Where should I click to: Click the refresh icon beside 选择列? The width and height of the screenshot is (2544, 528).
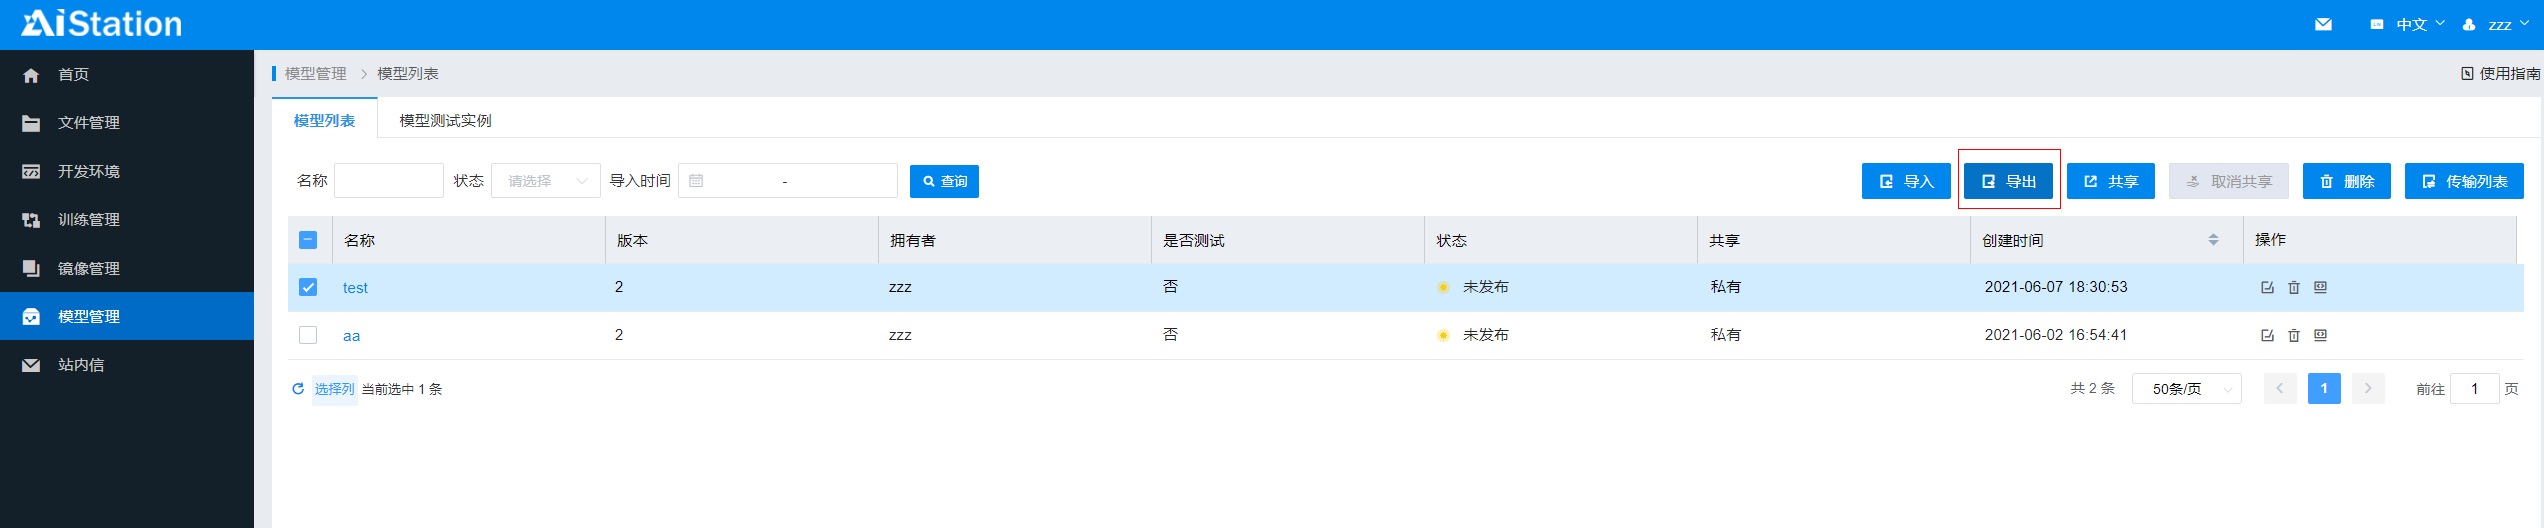(x=298, y=389)
